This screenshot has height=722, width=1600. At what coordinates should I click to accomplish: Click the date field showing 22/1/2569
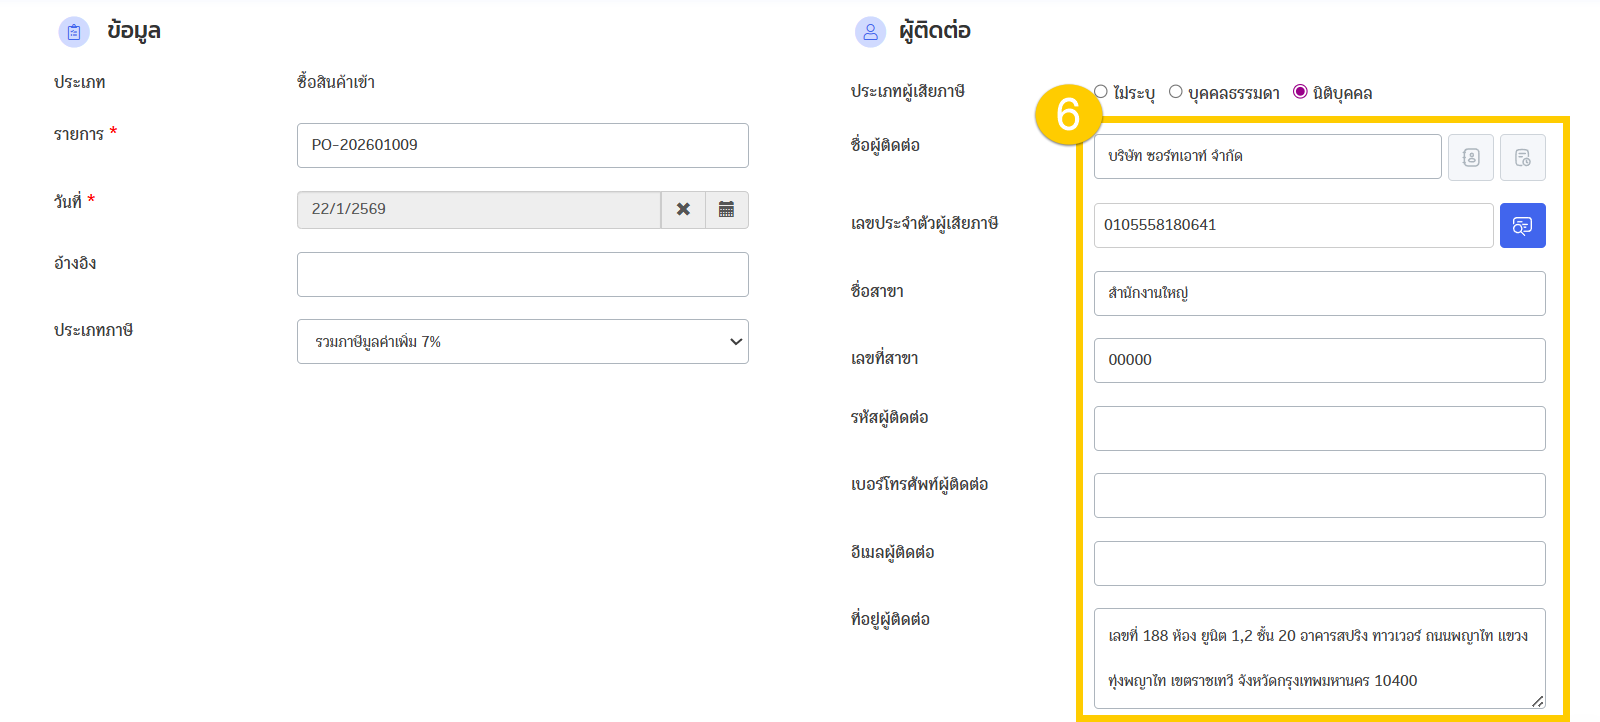tap(478, 210)
